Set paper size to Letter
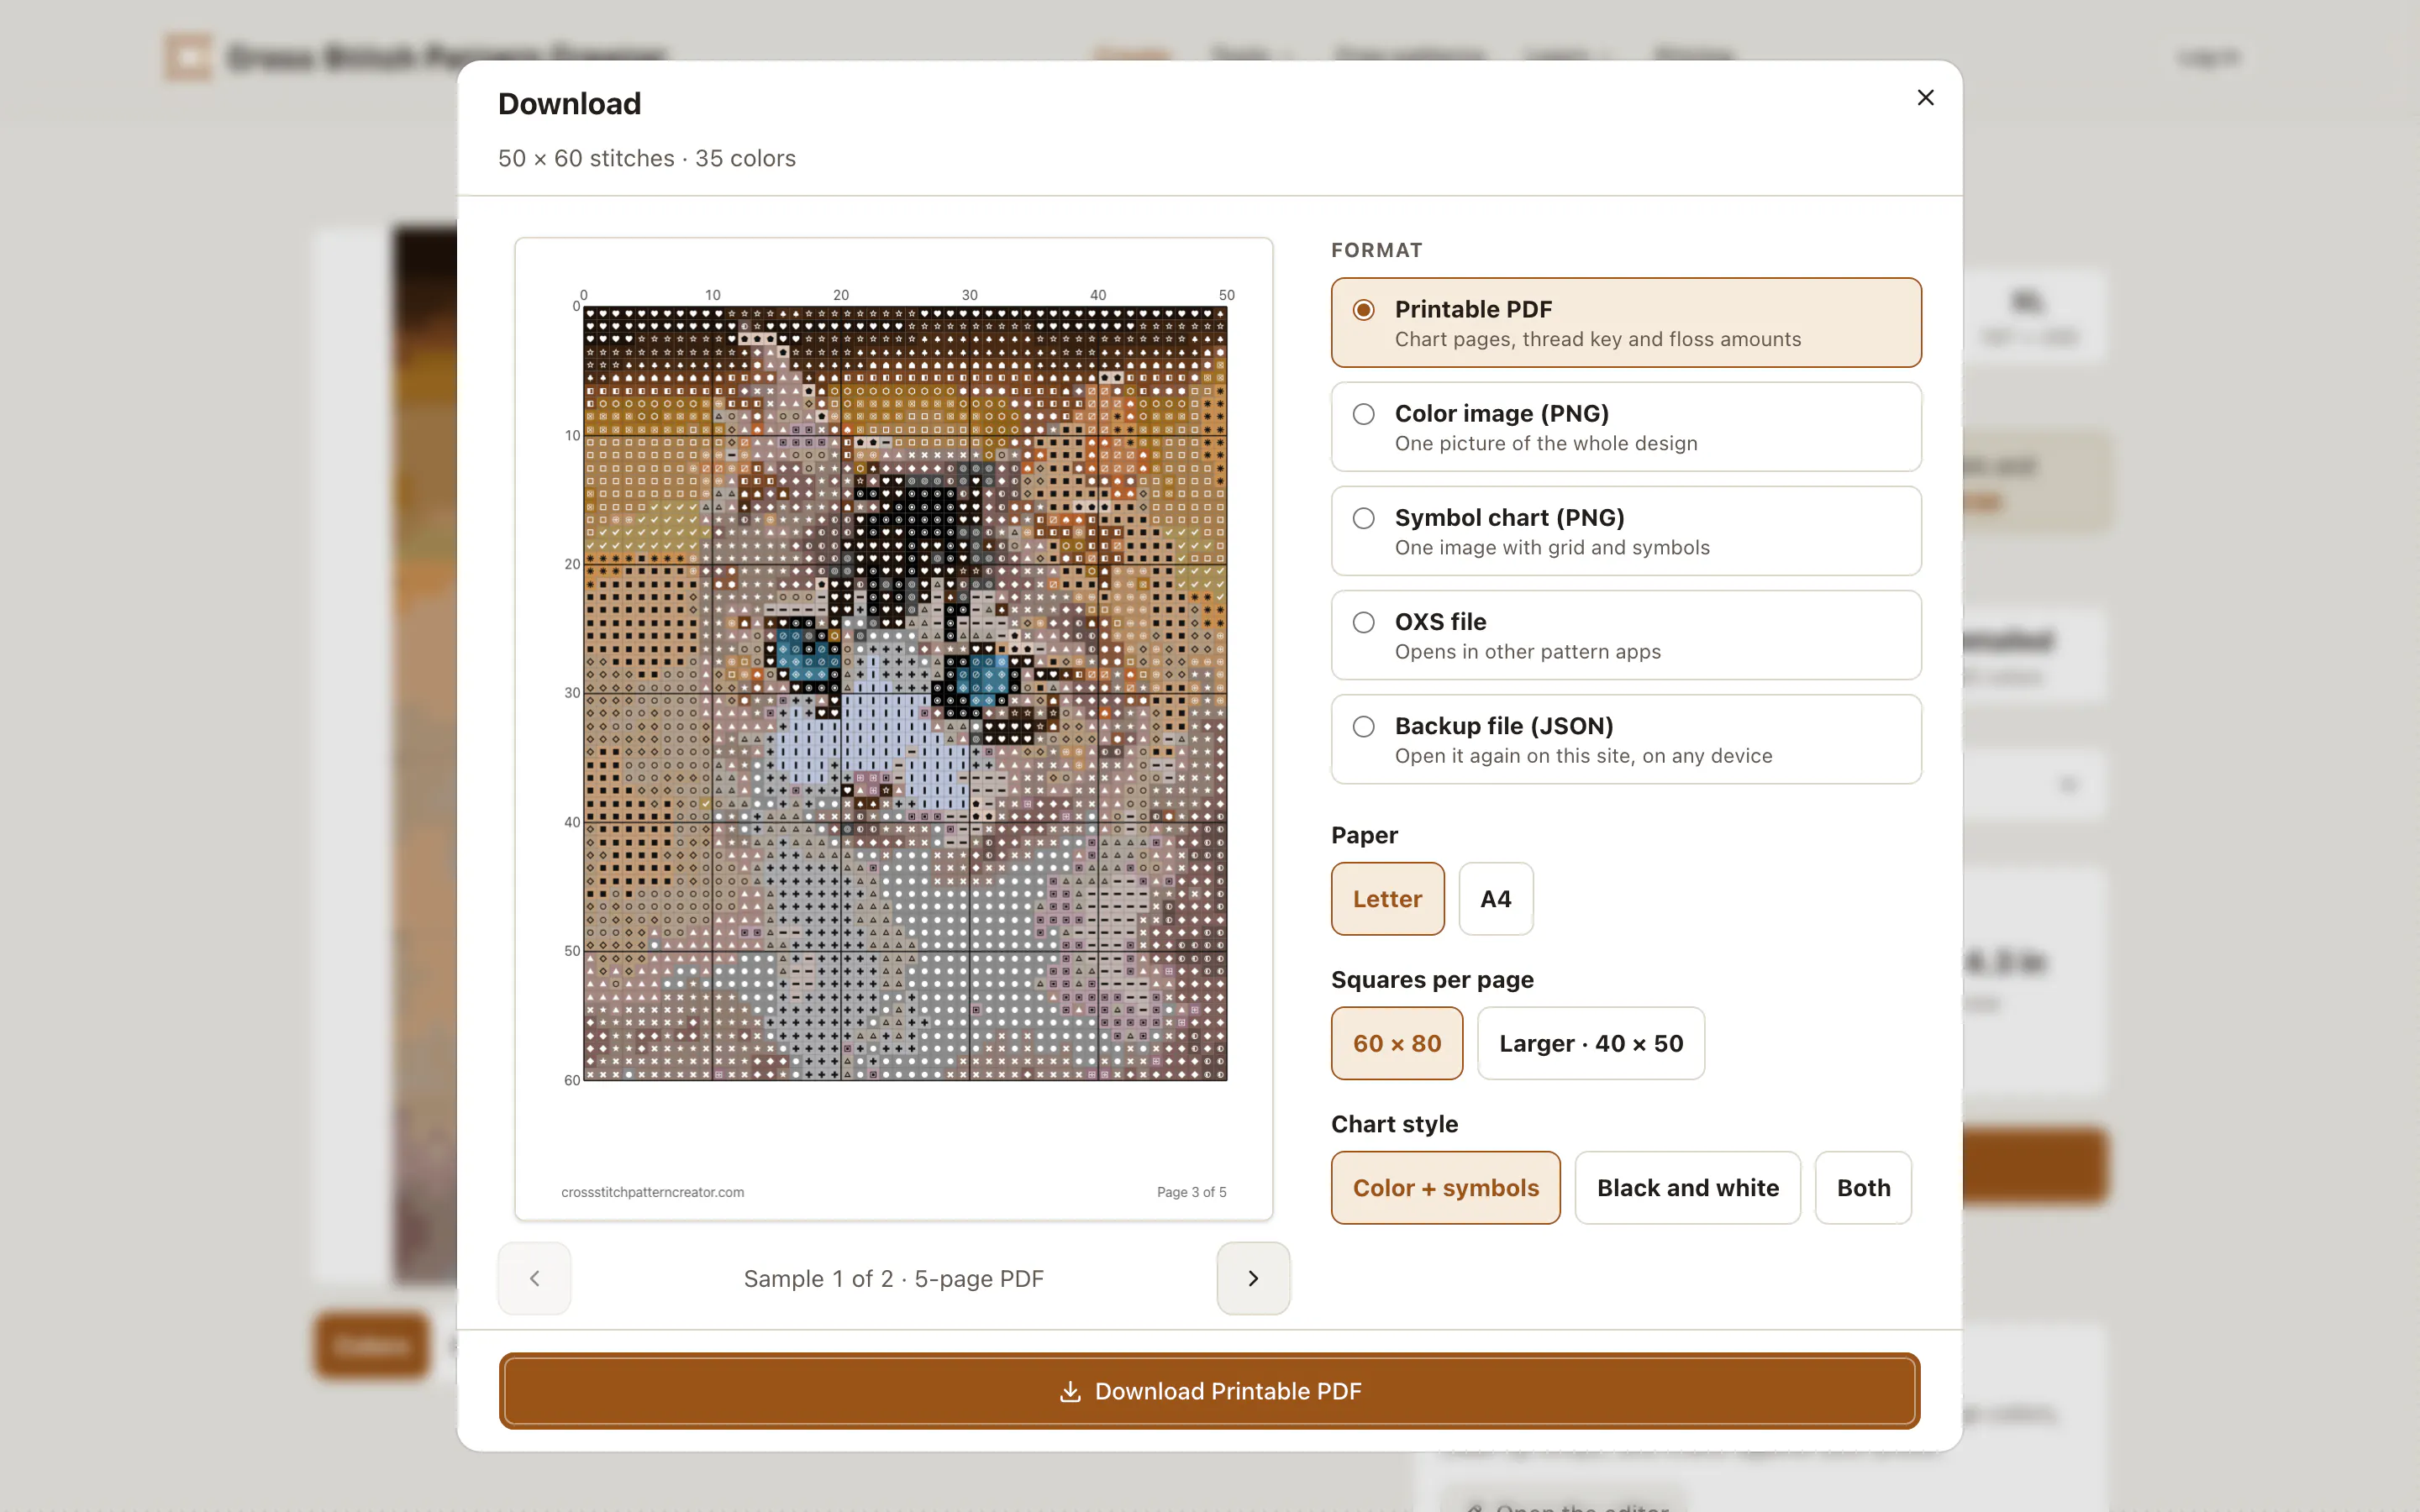Image resolution: width=2420 pixels, height=1512 pixels. pos(1387,899)
